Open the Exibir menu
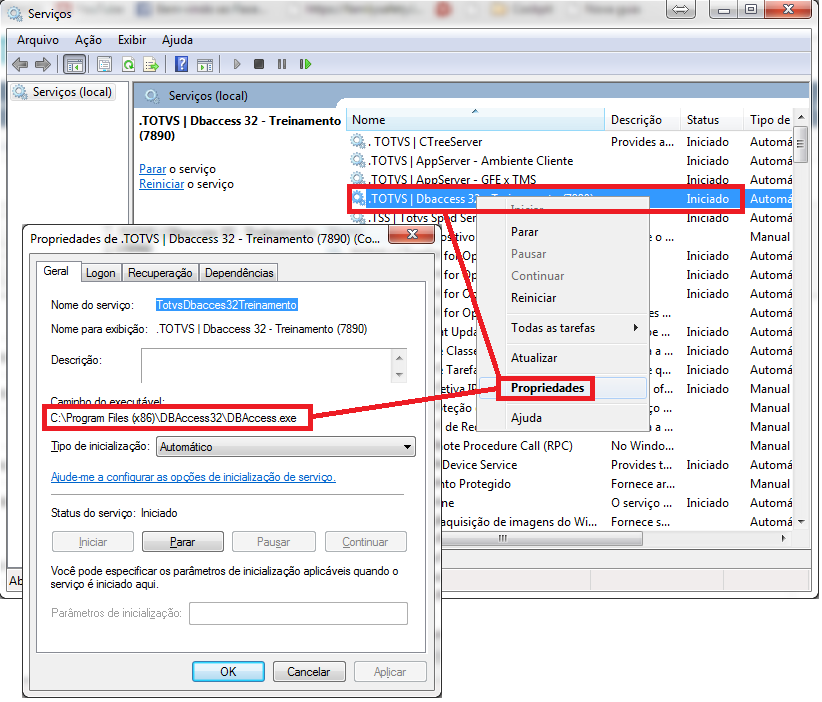822x702 pixels. point(132,40)
